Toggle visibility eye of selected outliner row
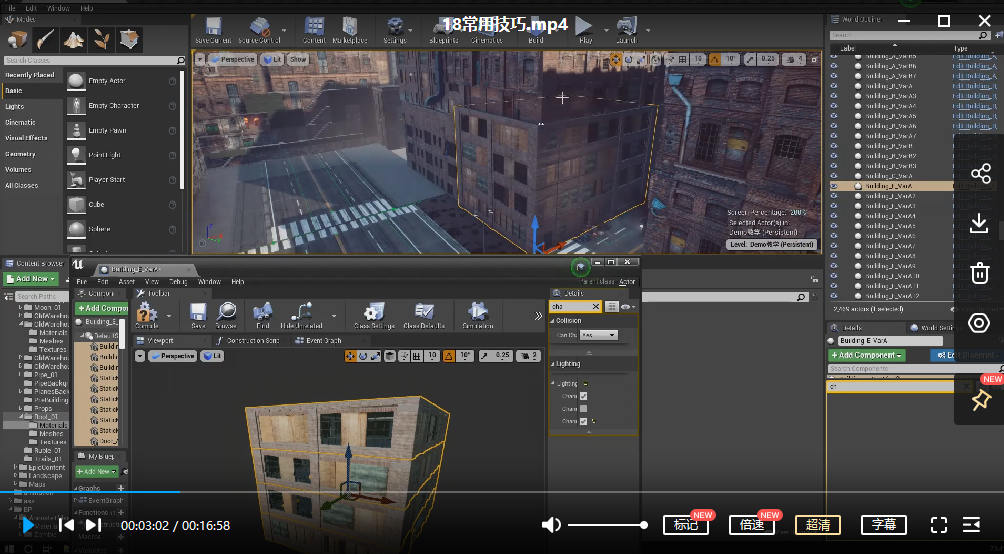 click(x=834, y=186)
